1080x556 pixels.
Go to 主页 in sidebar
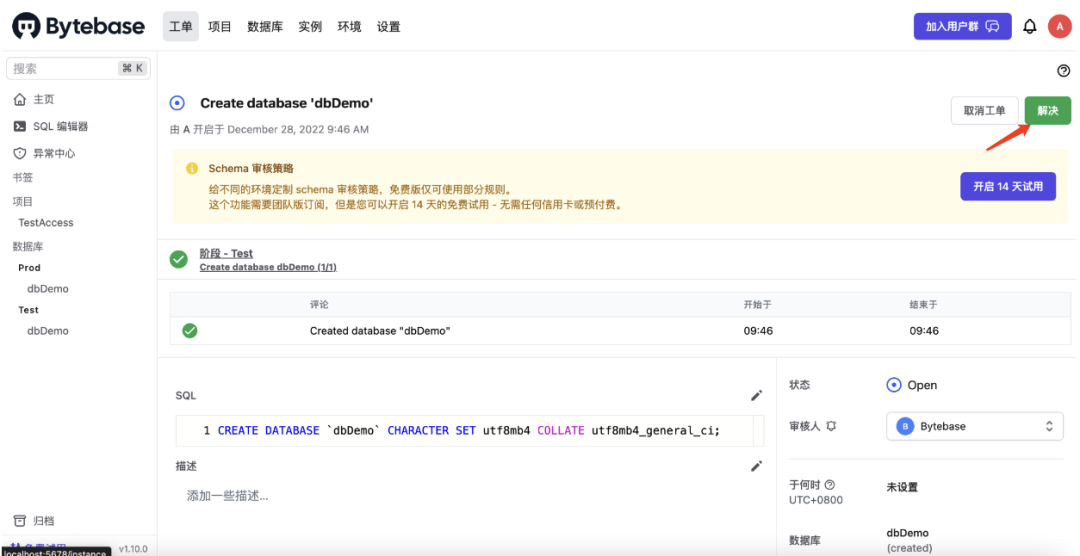pyautogui.click(x=43, y=99)
